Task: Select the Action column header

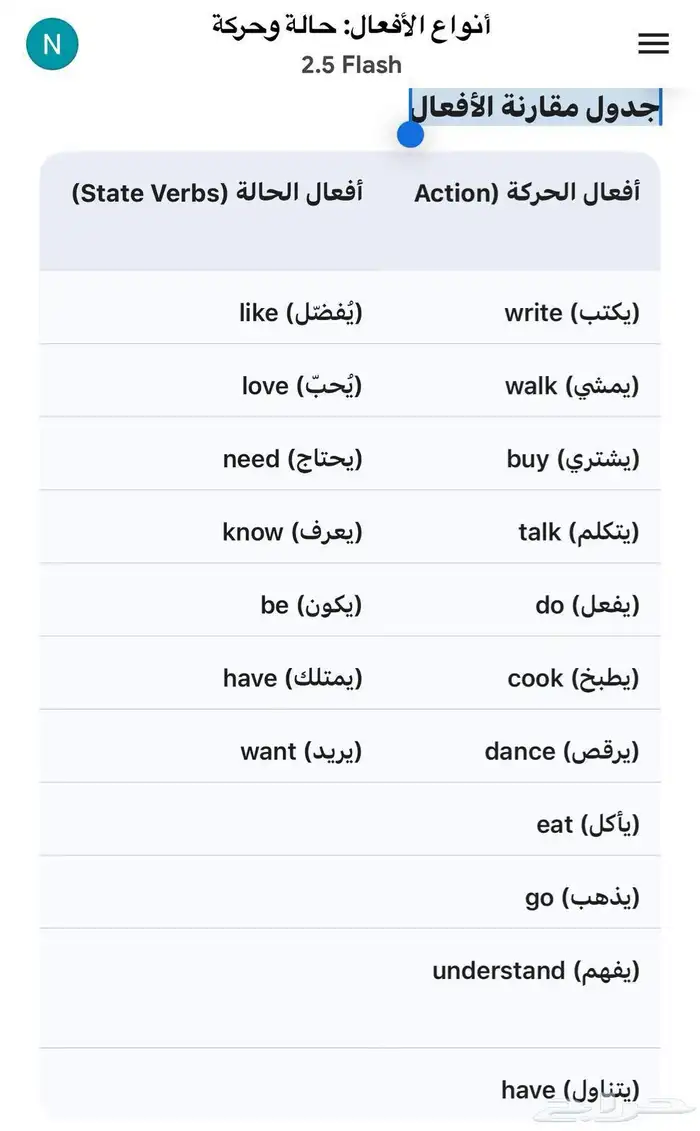Action: click(x=527, y=193)
